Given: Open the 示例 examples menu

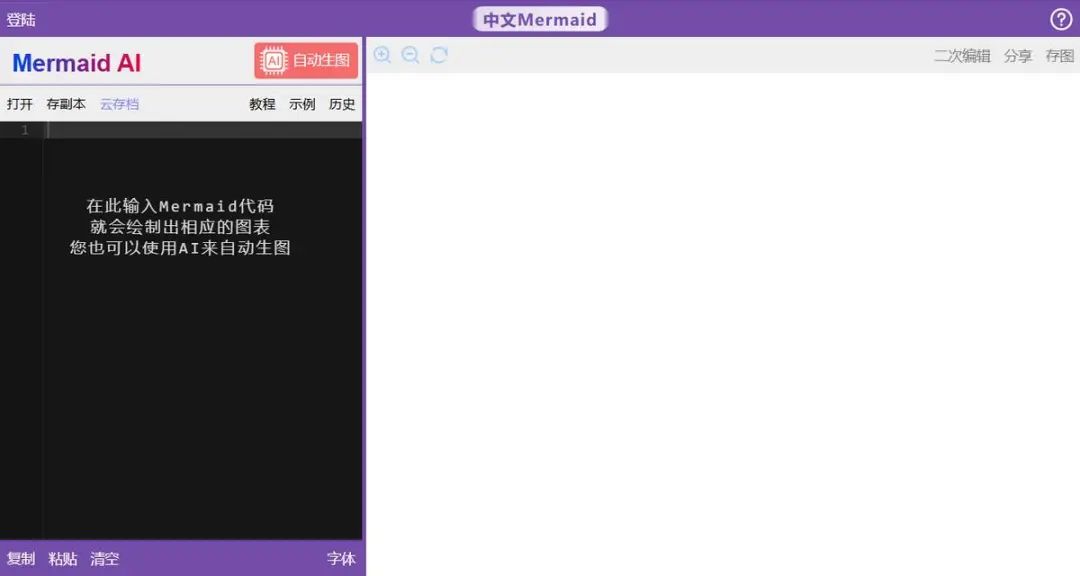Looking at the screenshot, I should pyautogui.click(x=302, y=104).
